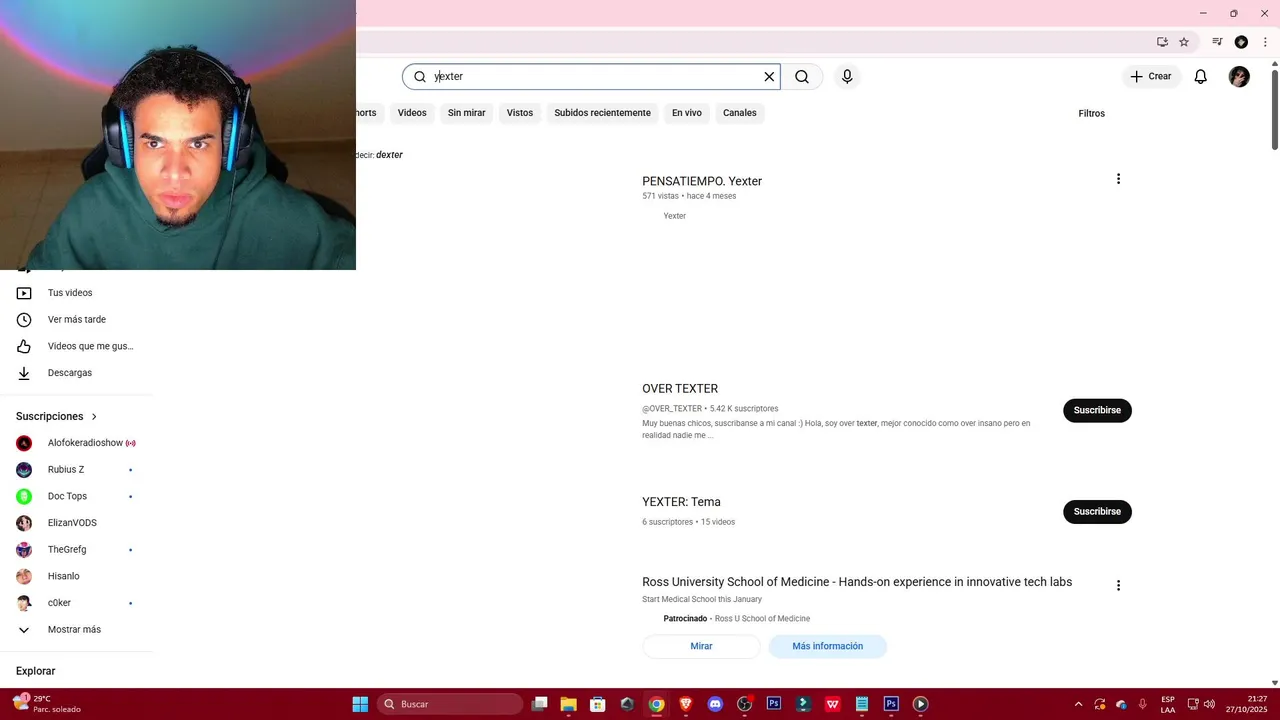This screenshot has width=1280, height=720.
Task: Select the Sin mirar filter chip
Action: [x=466, y=113]
